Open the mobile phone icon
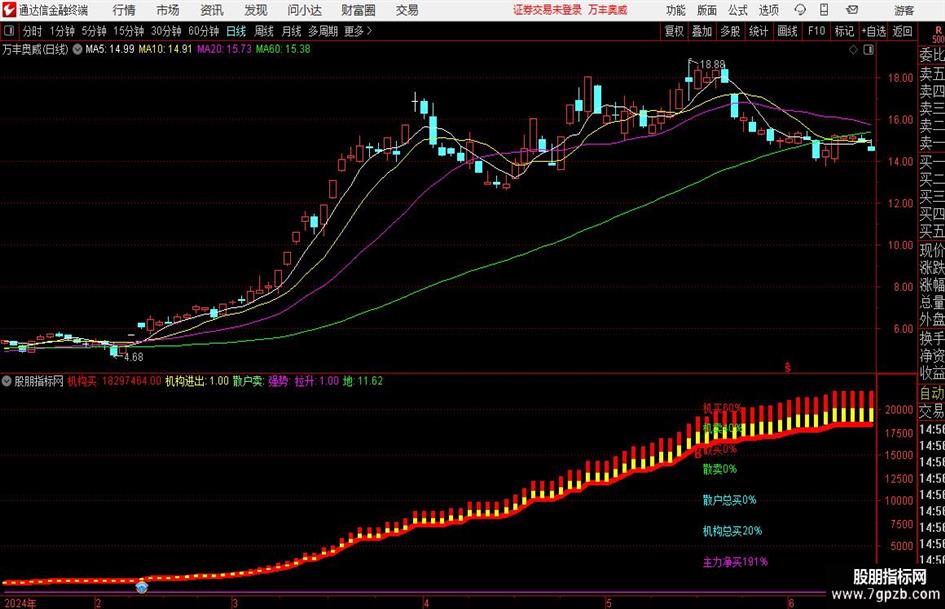Image resolution: width=945 pixels, height=609 pixels. [x=824, y=10]
